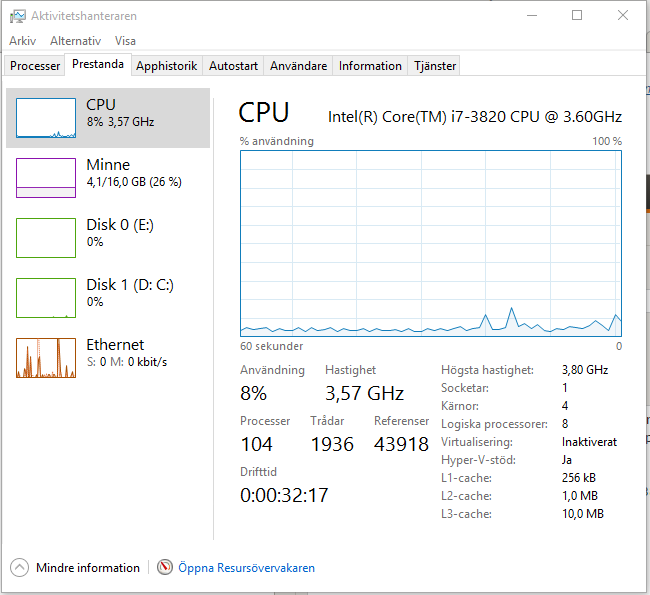The height and width of the screenshot is (595, 650).
Task: Open the Visa menu
Action: point(125,41)
